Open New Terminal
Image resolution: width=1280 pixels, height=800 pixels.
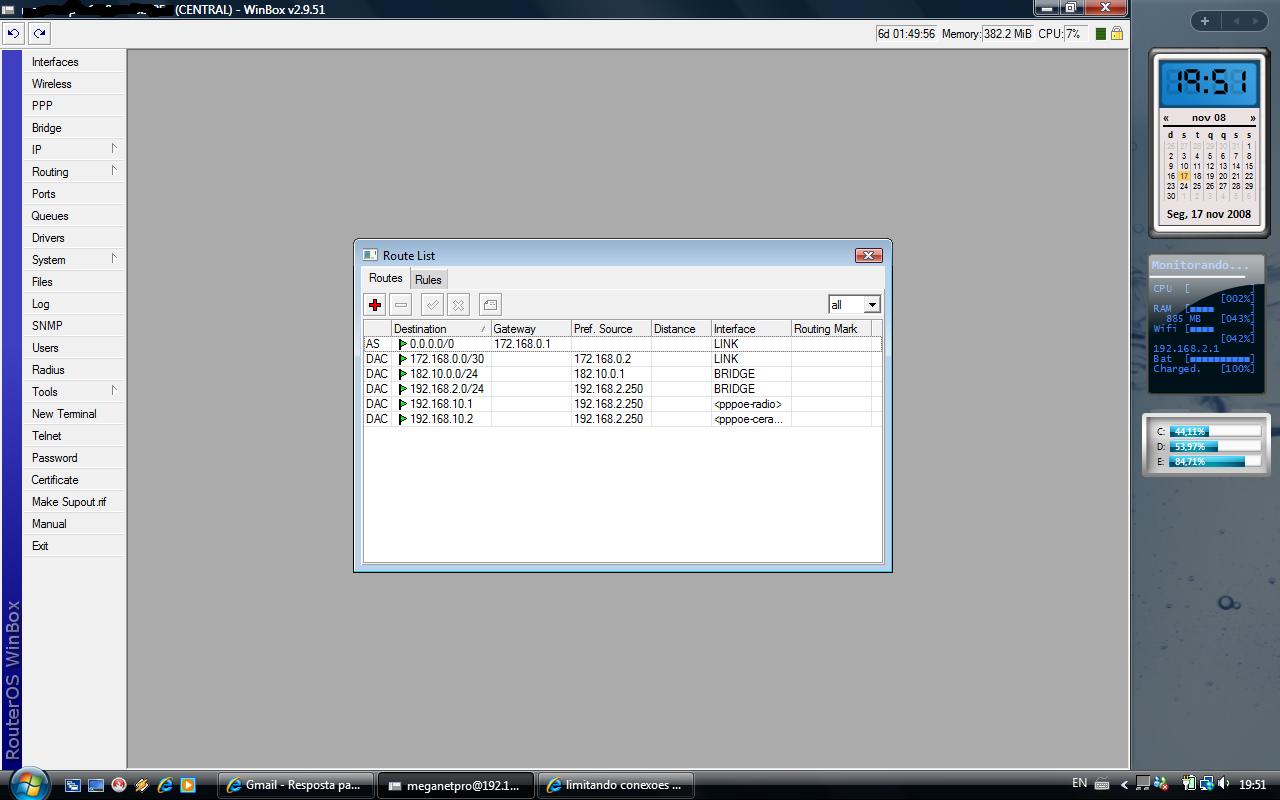74,414
